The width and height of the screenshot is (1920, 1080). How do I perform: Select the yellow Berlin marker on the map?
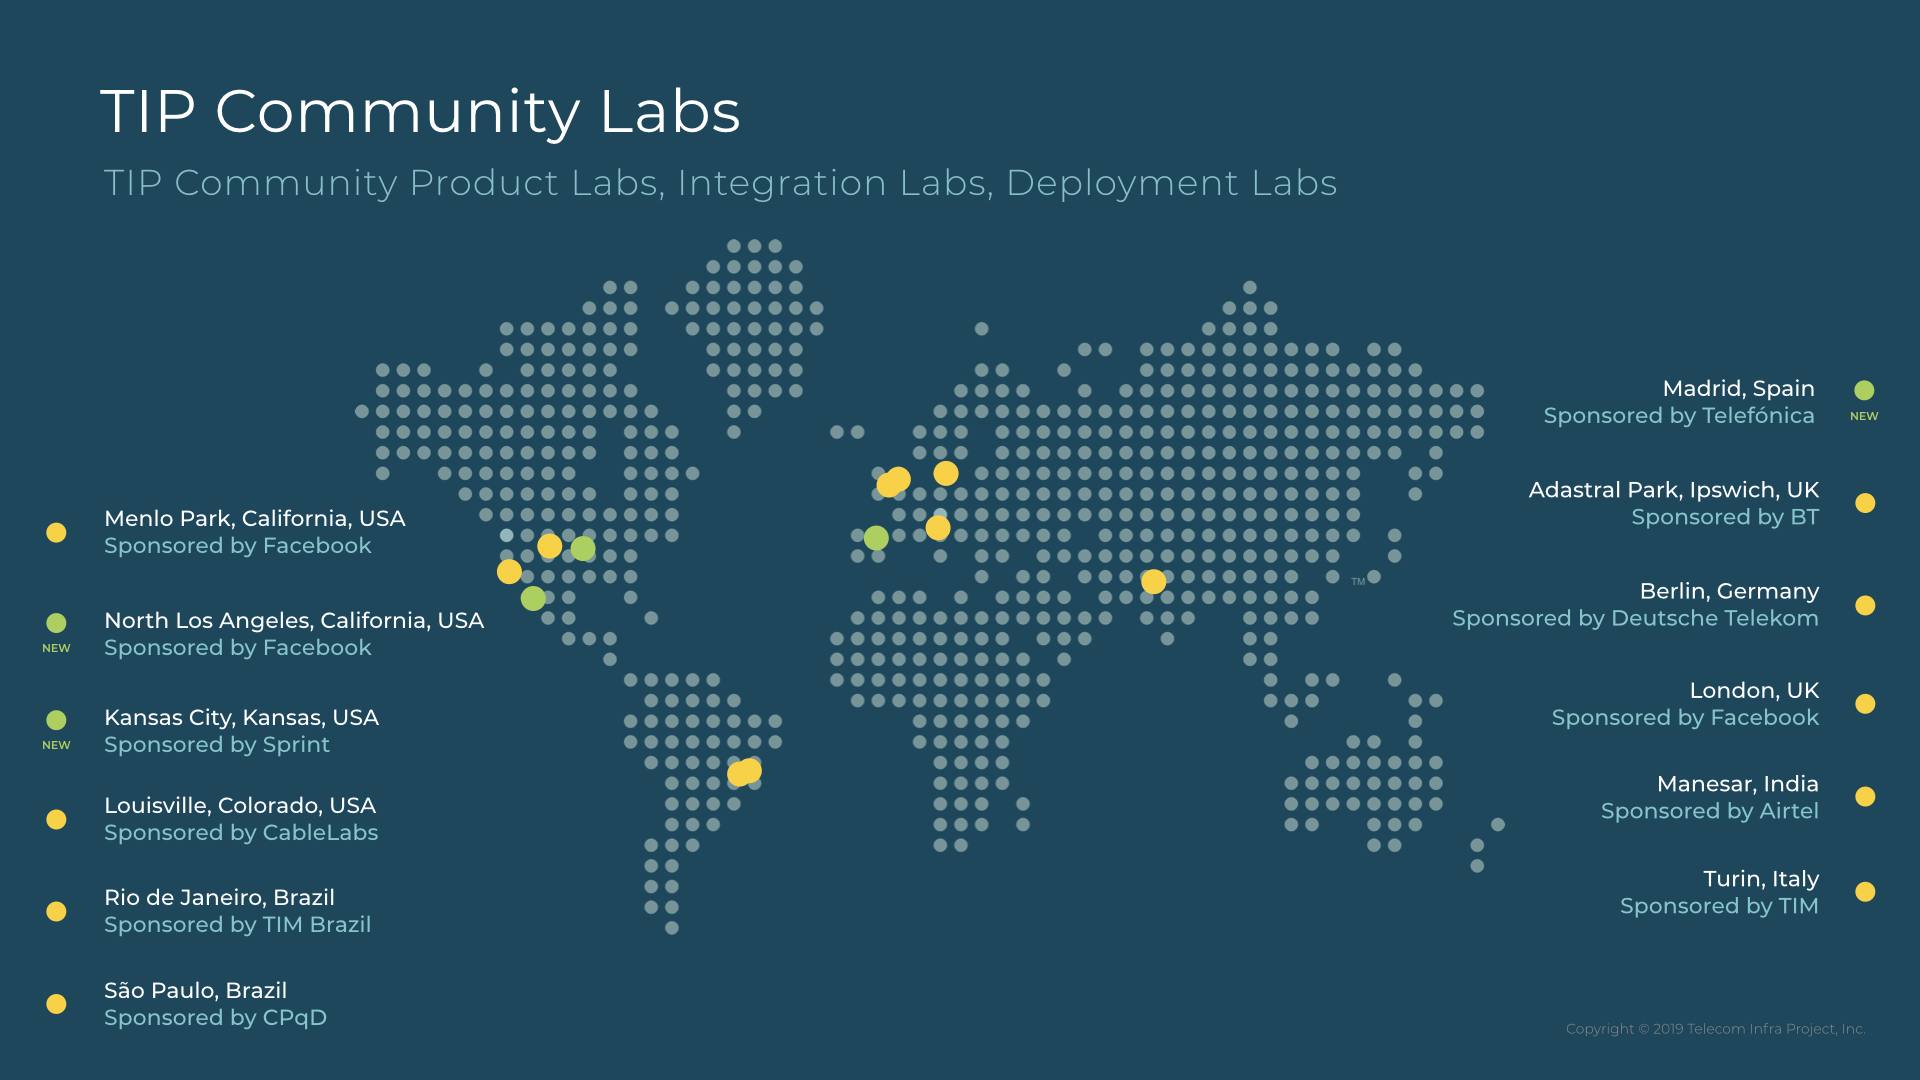[x=946, y=473]
